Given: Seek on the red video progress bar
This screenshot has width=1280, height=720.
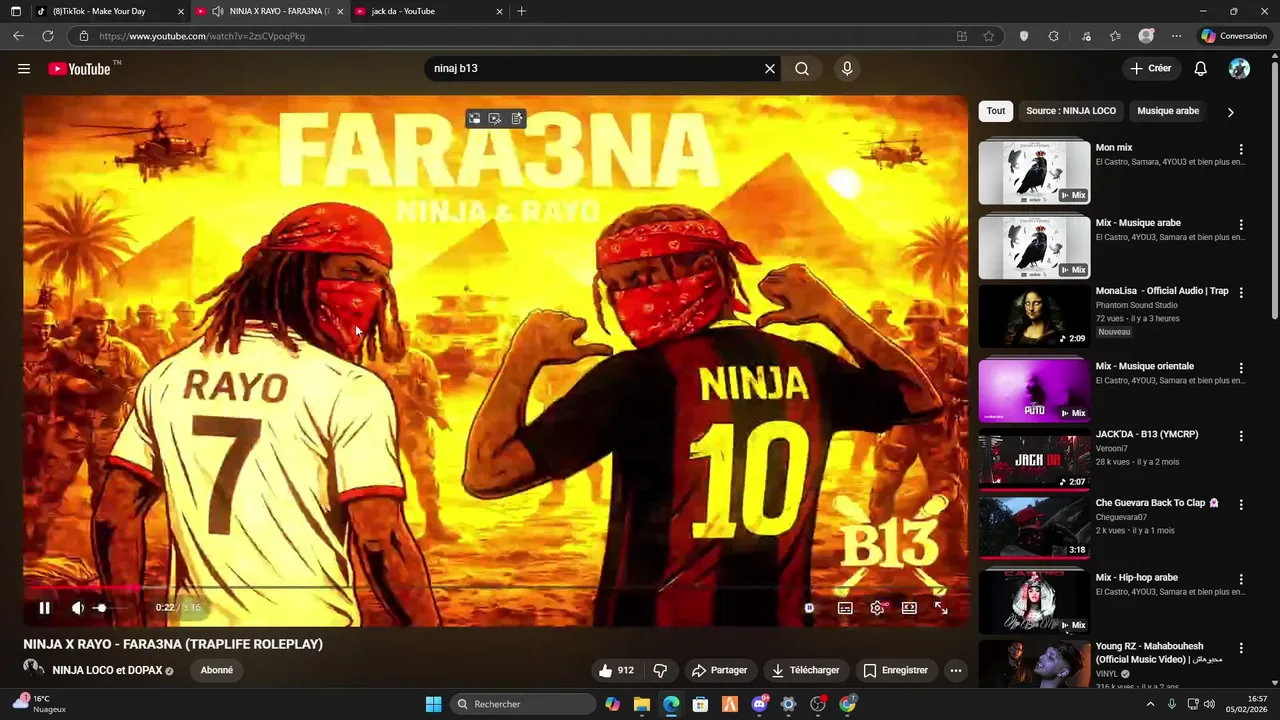Looking at the screenshot, I should pos(496,588).
